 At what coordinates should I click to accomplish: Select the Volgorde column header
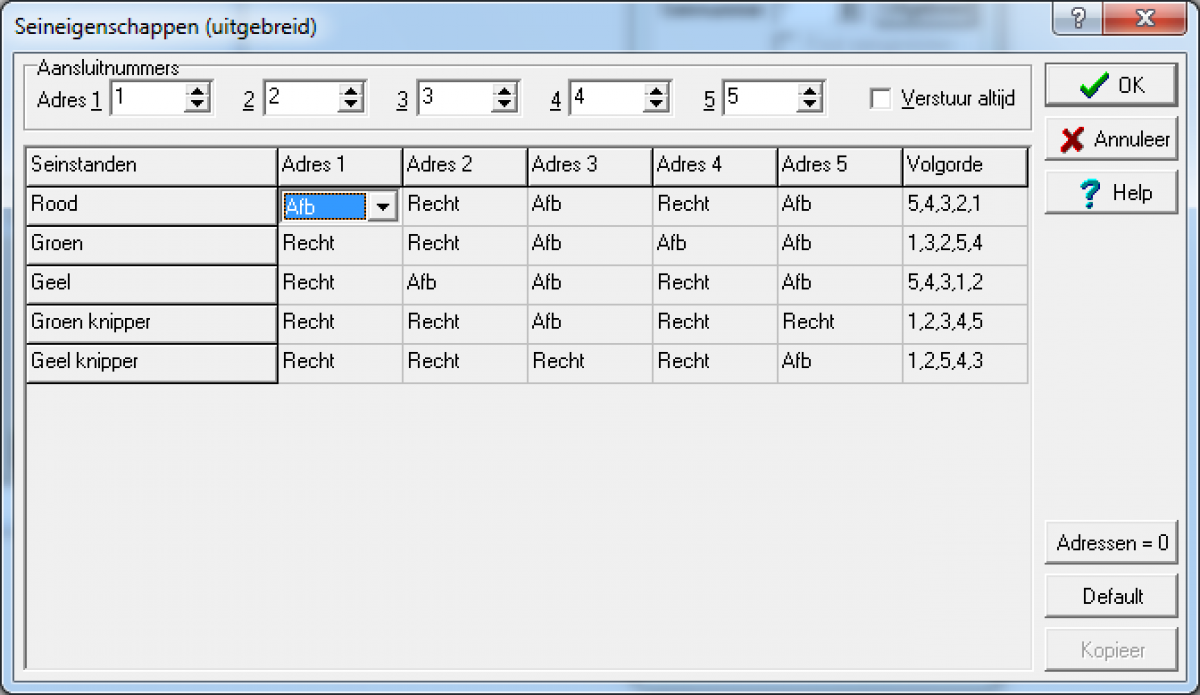[965, 166]
